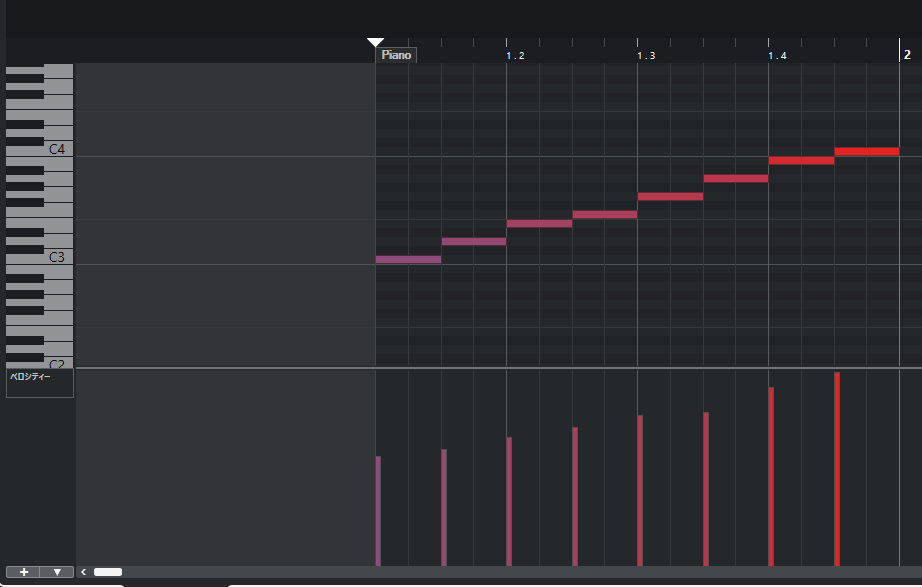Click ruler position 1.3
The width and height of the screenshot is (922, 587).
[645, 56]
